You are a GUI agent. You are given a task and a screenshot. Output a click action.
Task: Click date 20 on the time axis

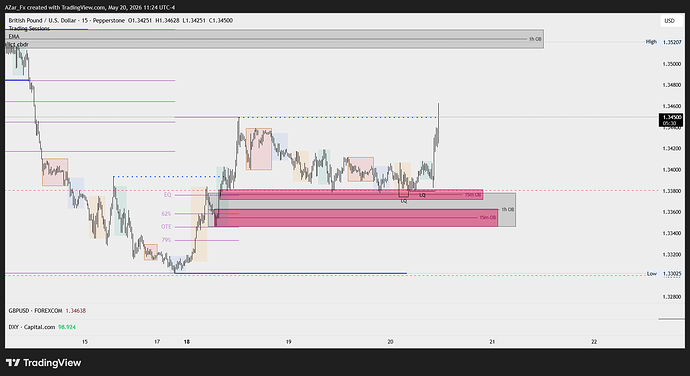coord(390,342)
